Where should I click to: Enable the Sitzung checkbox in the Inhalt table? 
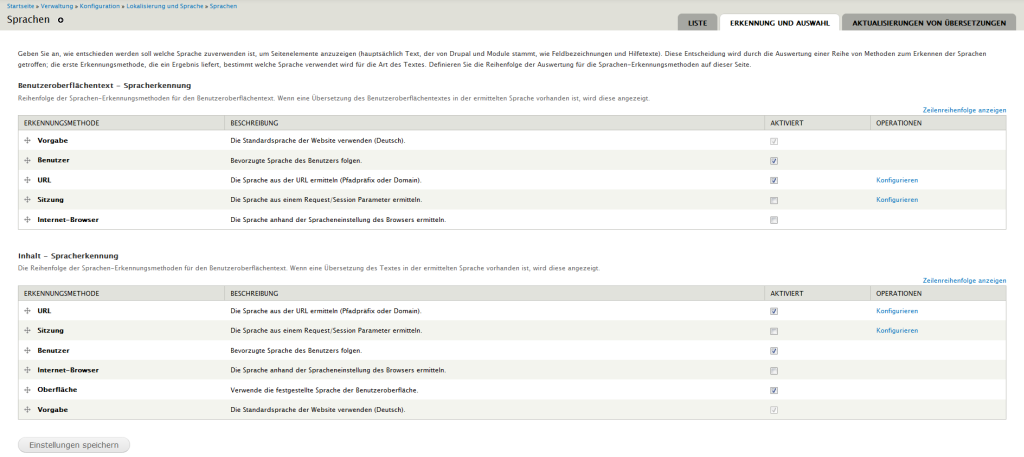click(x=774, y=331)
